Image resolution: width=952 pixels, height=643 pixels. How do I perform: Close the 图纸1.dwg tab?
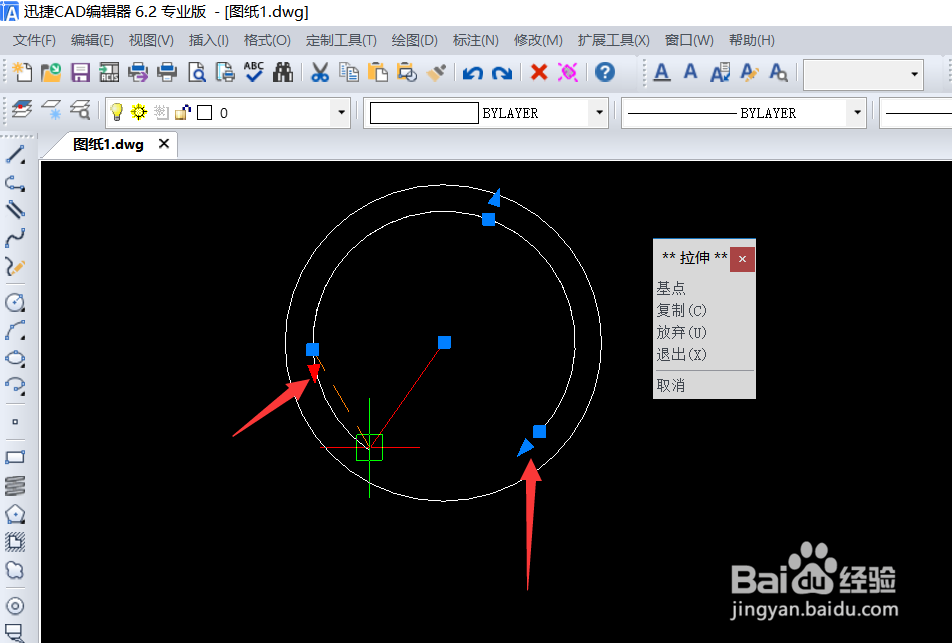pyautogui.click(x=163, y=144)
